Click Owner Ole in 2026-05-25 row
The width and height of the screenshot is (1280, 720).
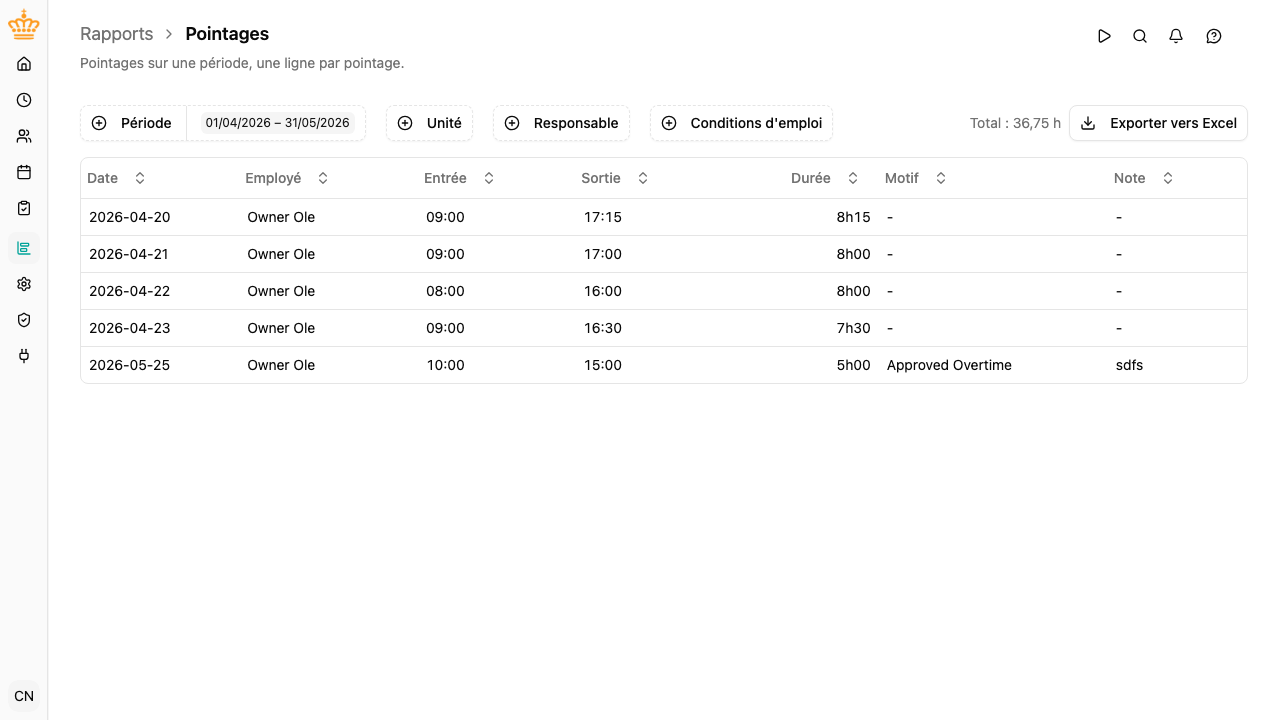(281, 365)
